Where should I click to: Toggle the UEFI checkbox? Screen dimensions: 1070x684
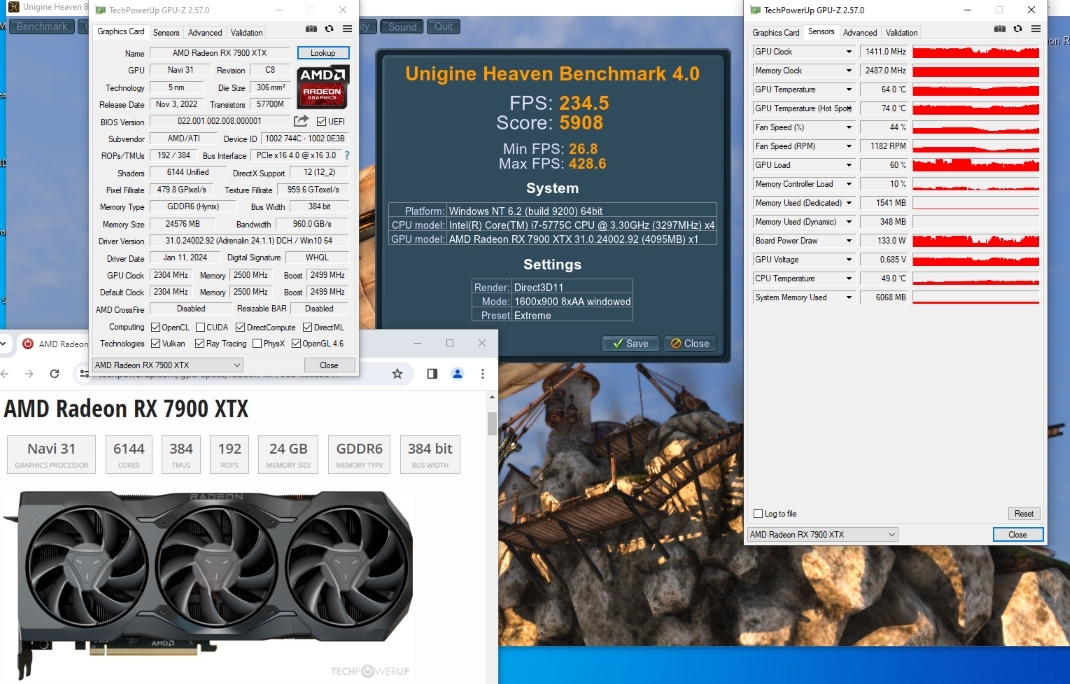321,122
